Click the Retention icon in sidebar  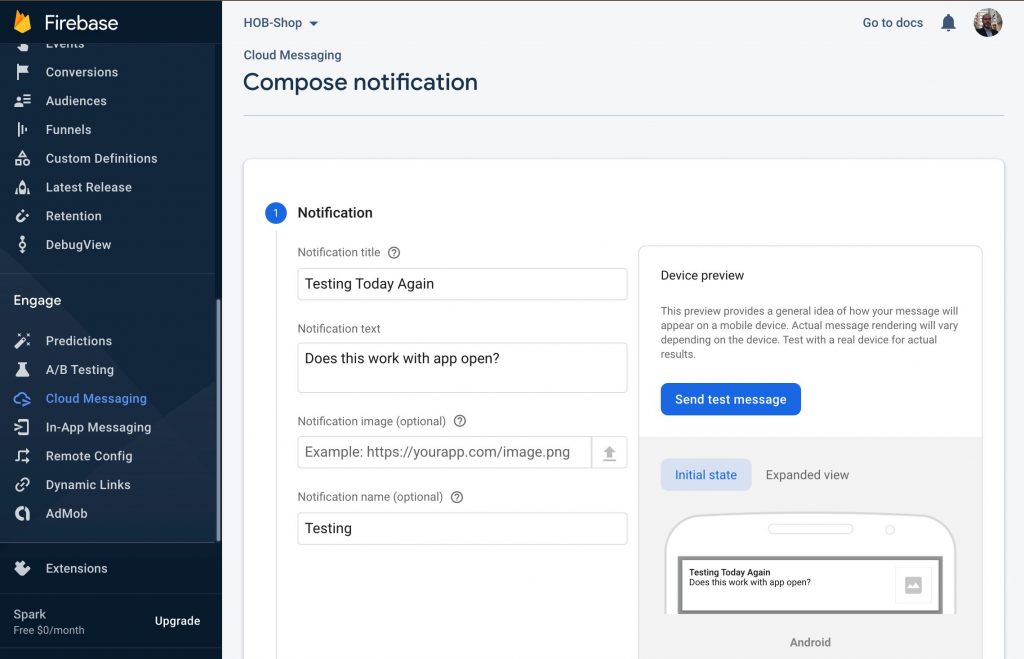click(x=22, y=216)
